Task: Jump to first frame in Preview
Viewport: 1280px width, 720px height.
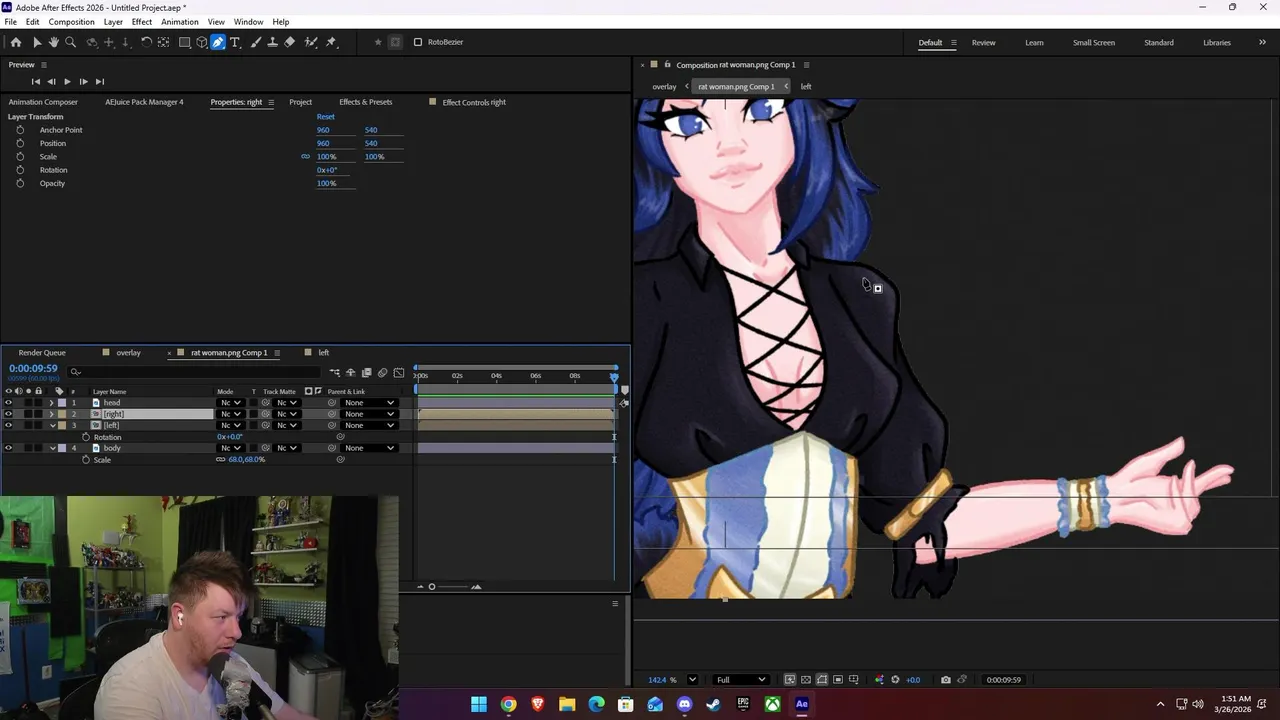Action: point(36,81)
